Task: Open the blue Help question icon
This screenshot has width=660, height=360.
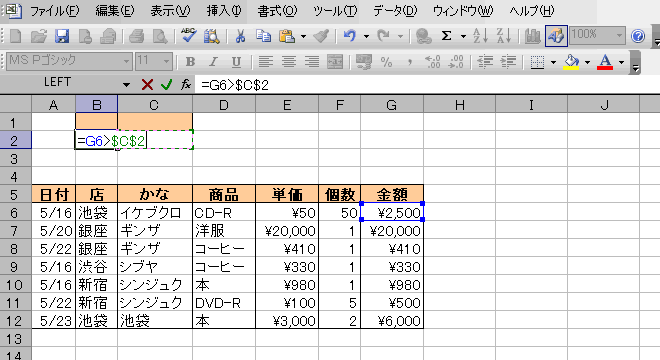Action: coord(638,36)
